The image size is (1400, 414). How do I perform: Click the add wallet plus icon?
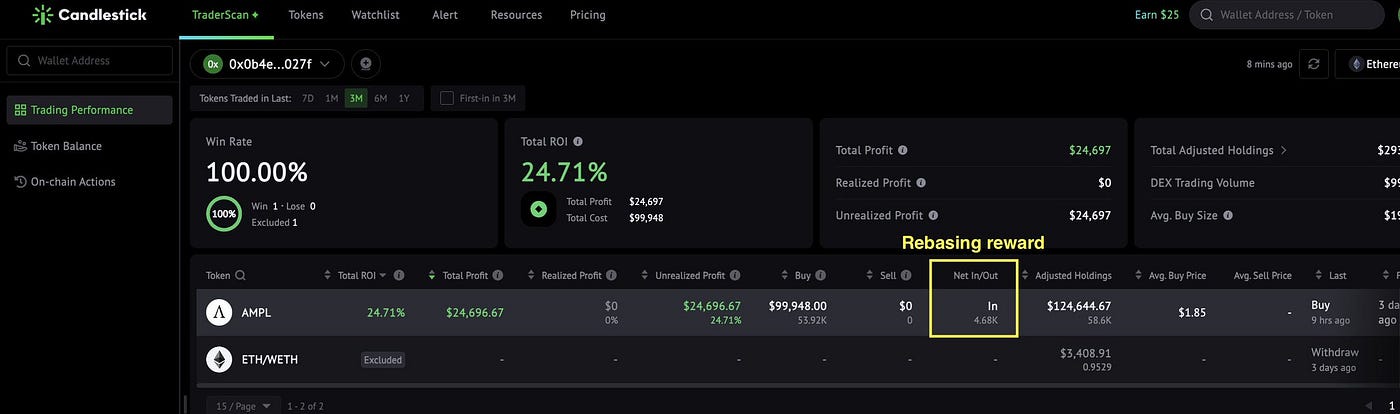tap(365, 64)
